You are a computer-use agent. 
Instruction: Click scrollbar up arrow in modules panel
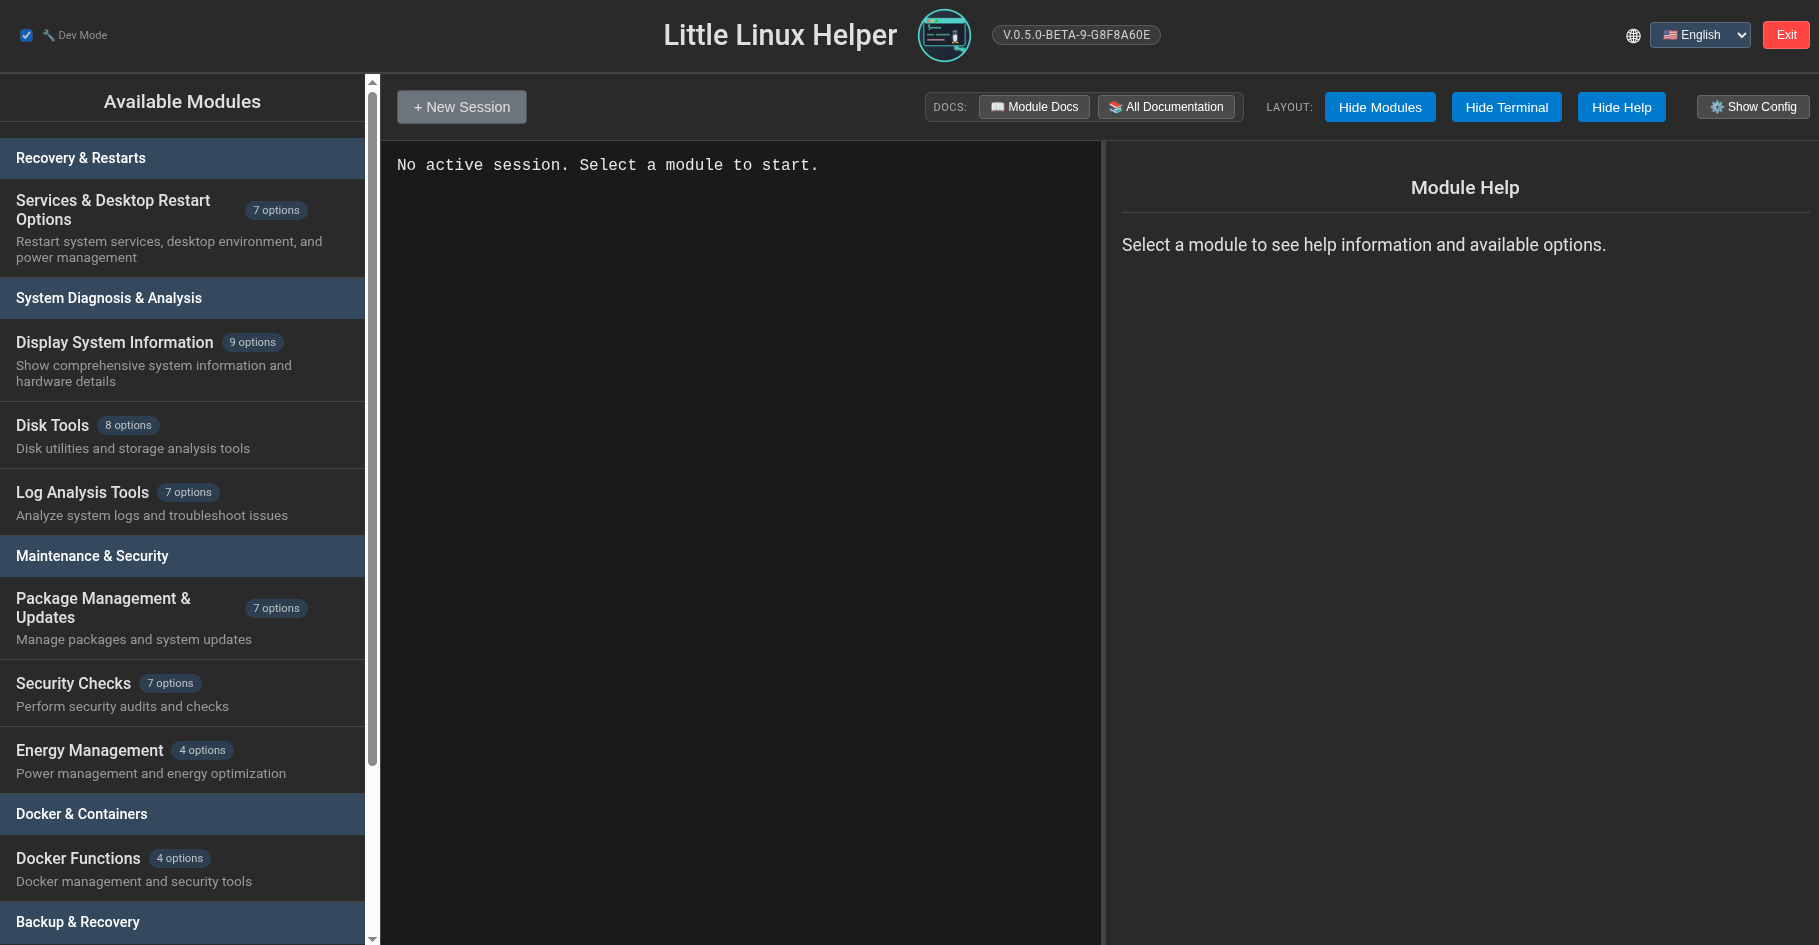coord(373,82)
